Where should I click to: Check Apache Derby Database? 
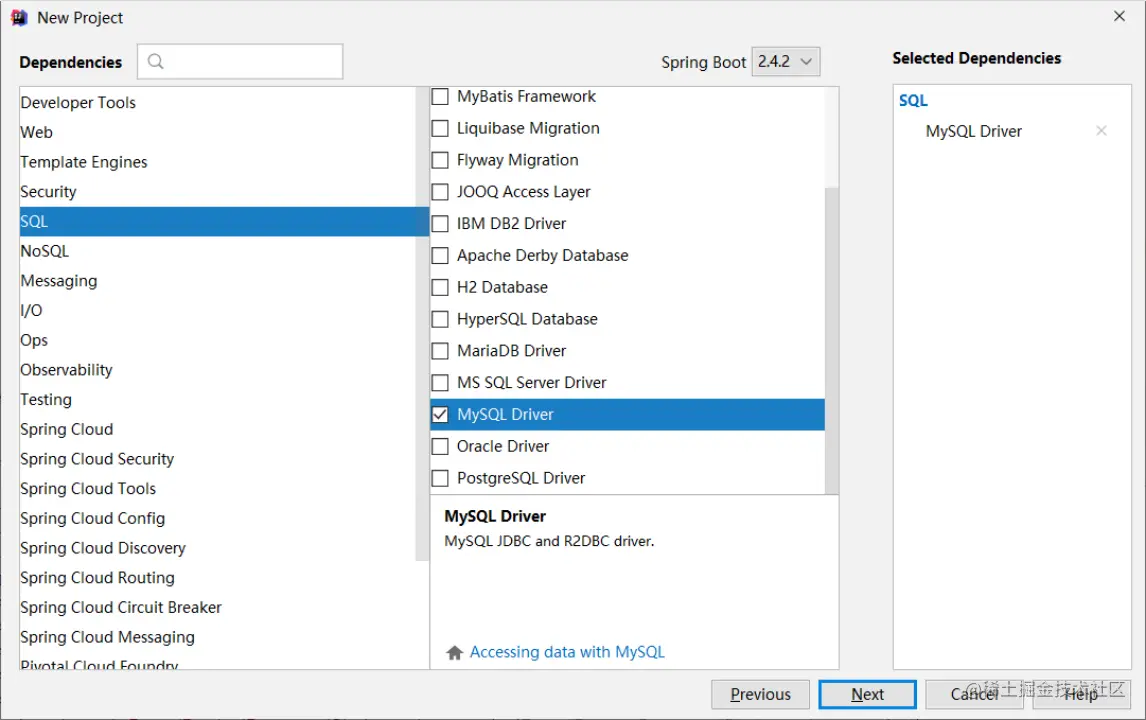point(440,256)
